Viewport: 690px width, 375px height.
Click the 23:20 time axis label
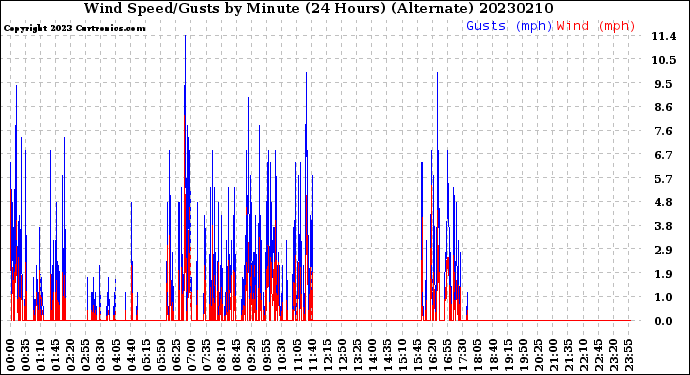[613, 355]
